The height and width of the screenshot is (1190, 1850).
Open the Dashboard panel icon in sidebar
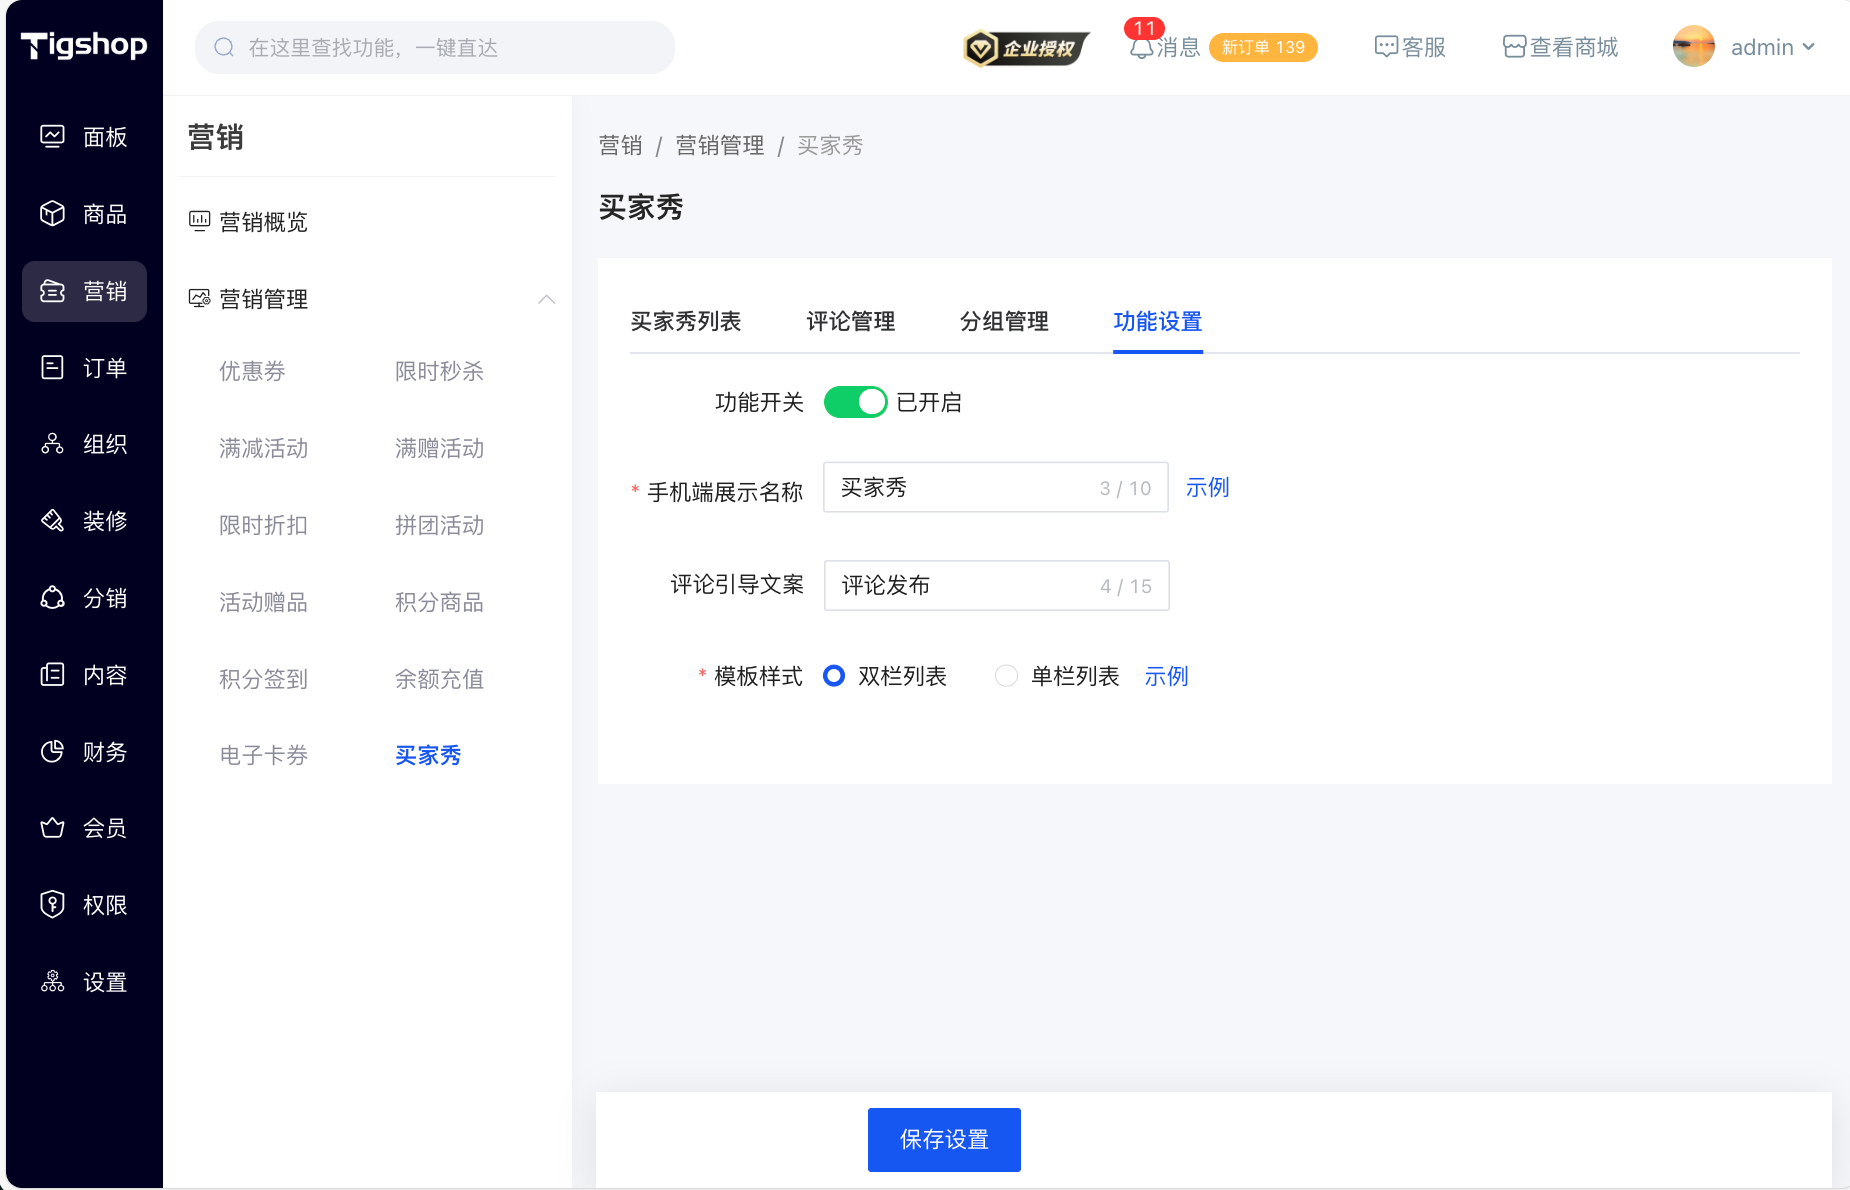52,136
